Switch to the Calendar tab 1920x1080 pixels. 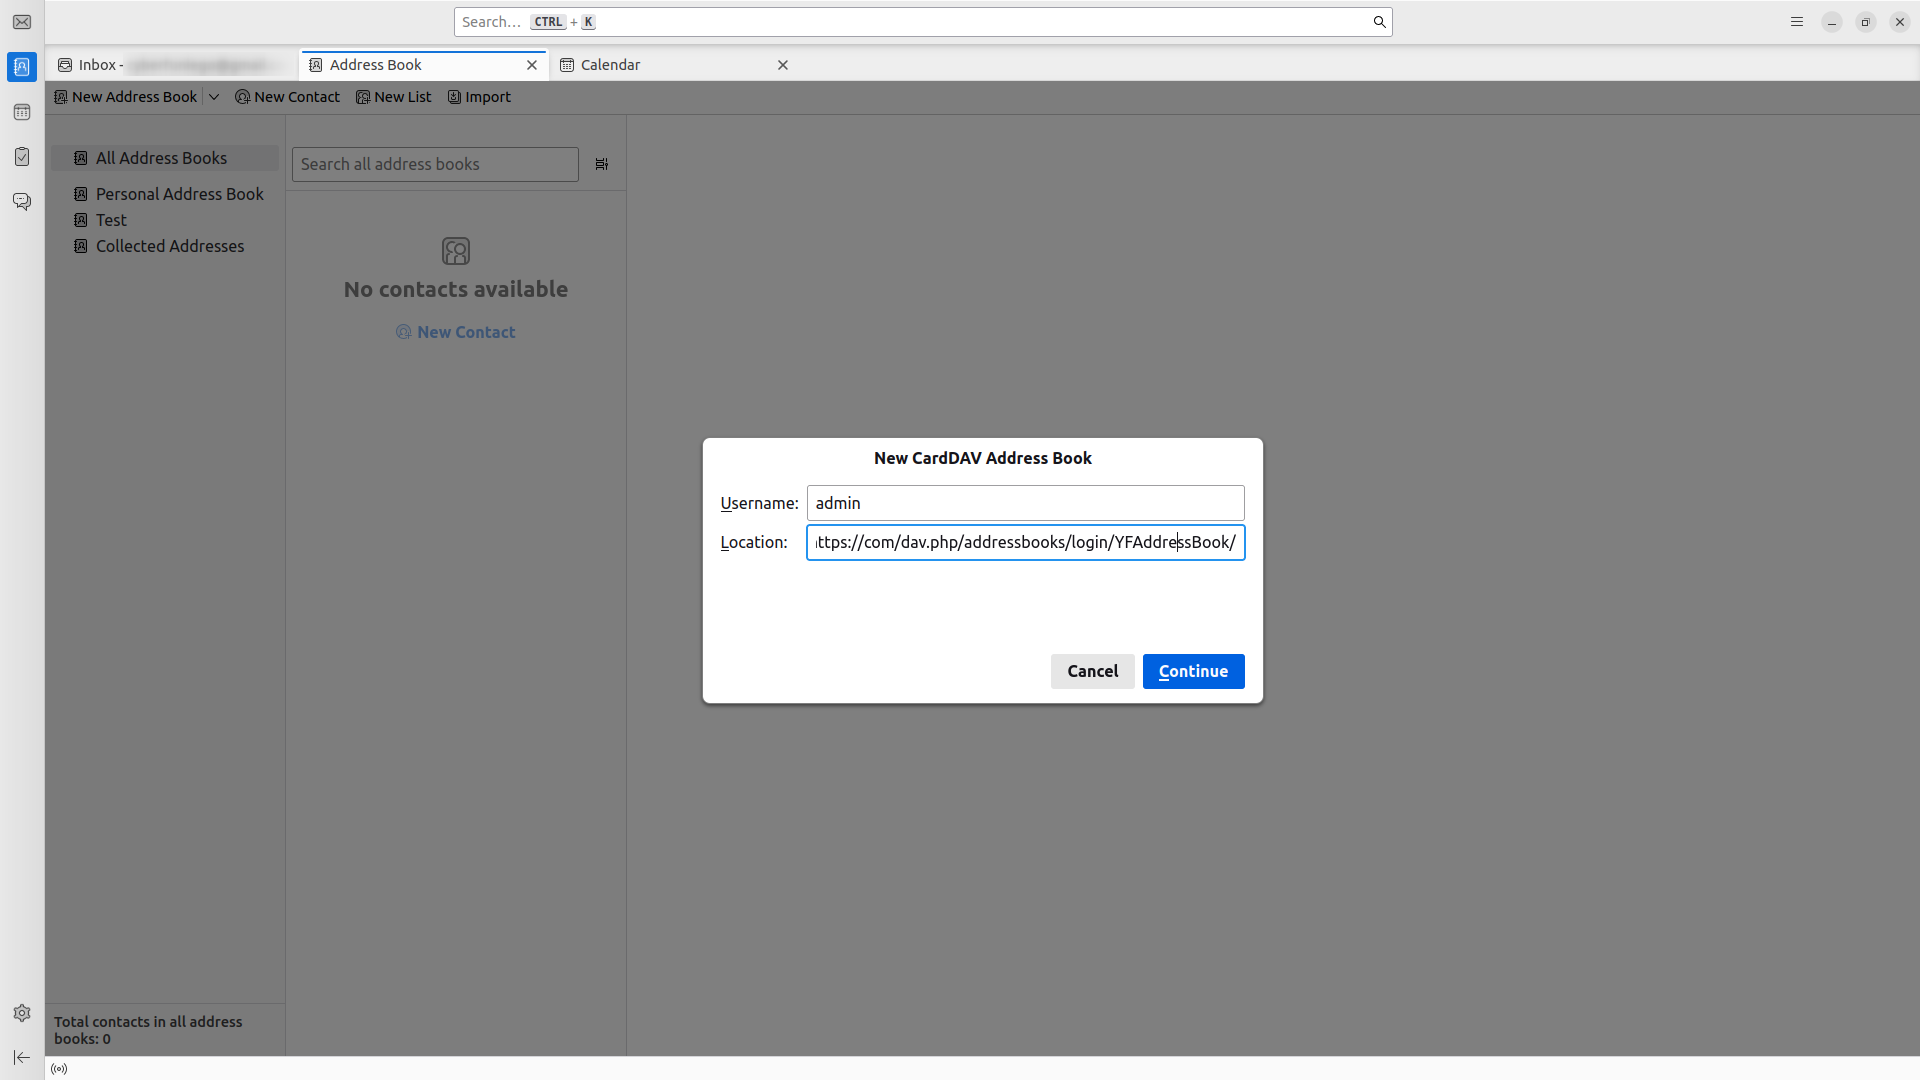675,65
